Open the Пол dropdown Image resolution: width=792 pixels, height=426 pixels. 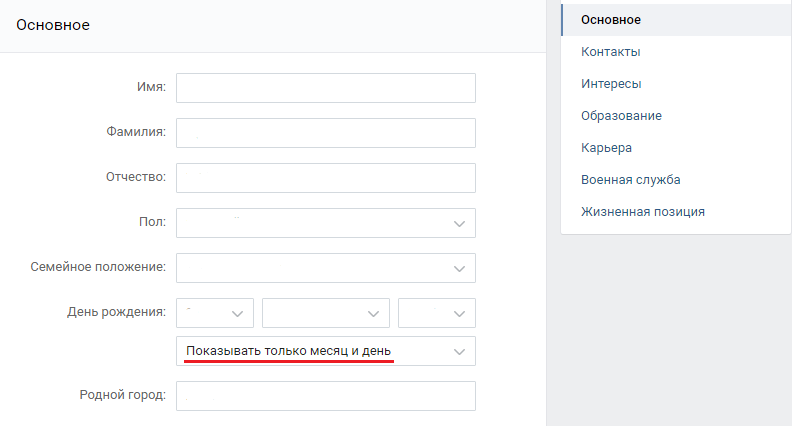[x=326, y=223]
